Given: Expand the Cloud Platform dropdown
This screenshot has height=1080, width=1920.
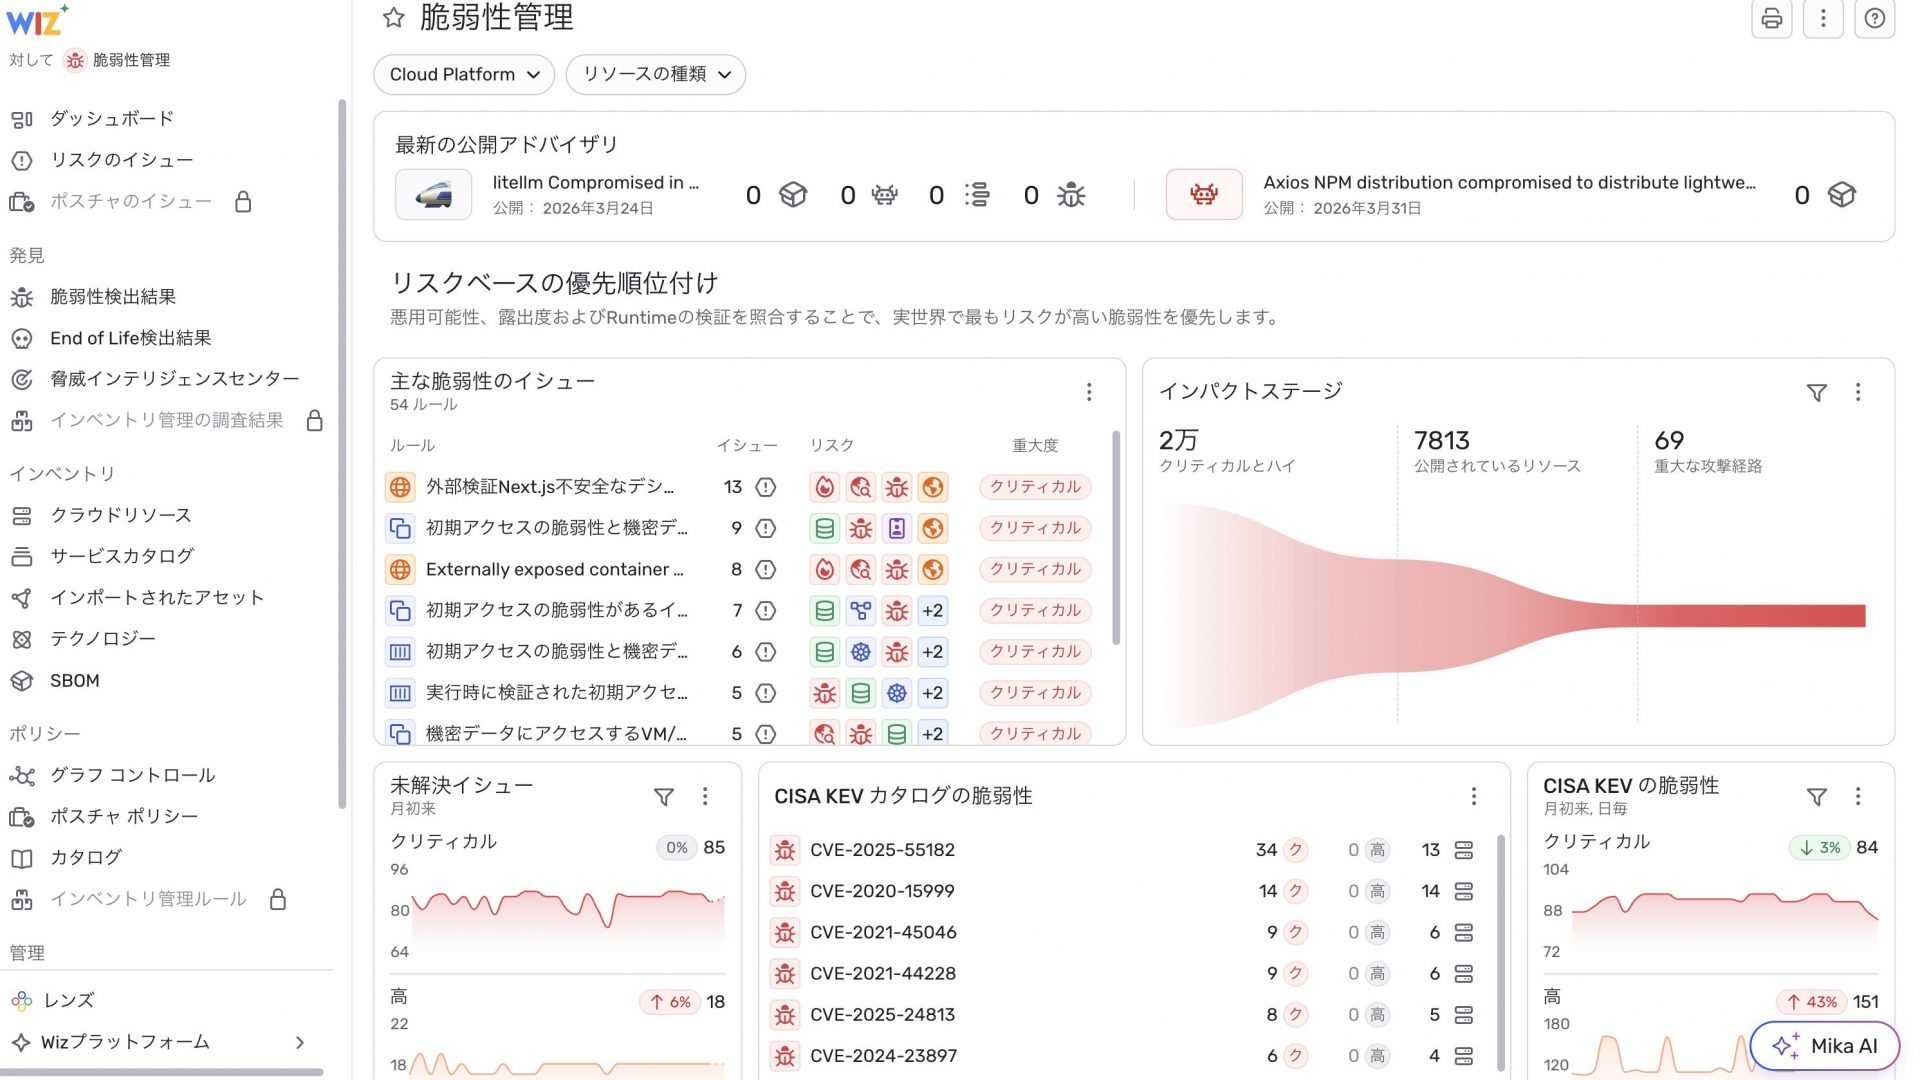Looking at the screenshot, I should (x=464, y=75).
